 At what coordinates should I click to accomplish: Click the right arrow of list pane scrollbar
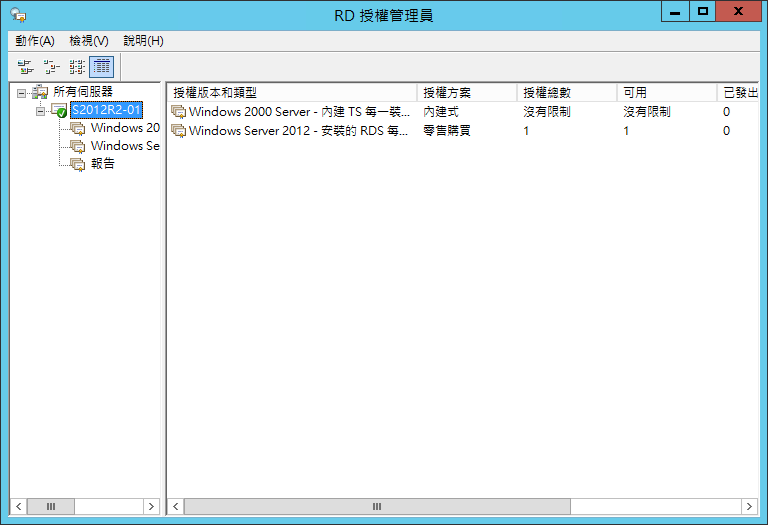[x=749, y=506]
